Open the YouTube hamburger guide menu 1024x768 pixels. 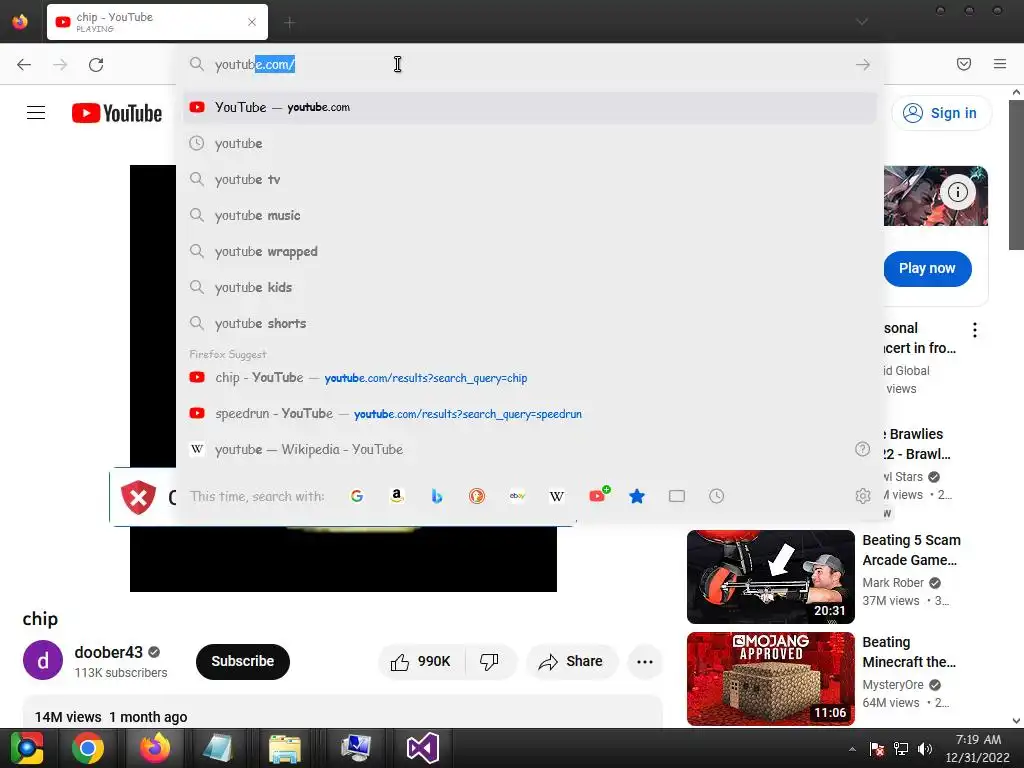point(36,113)
